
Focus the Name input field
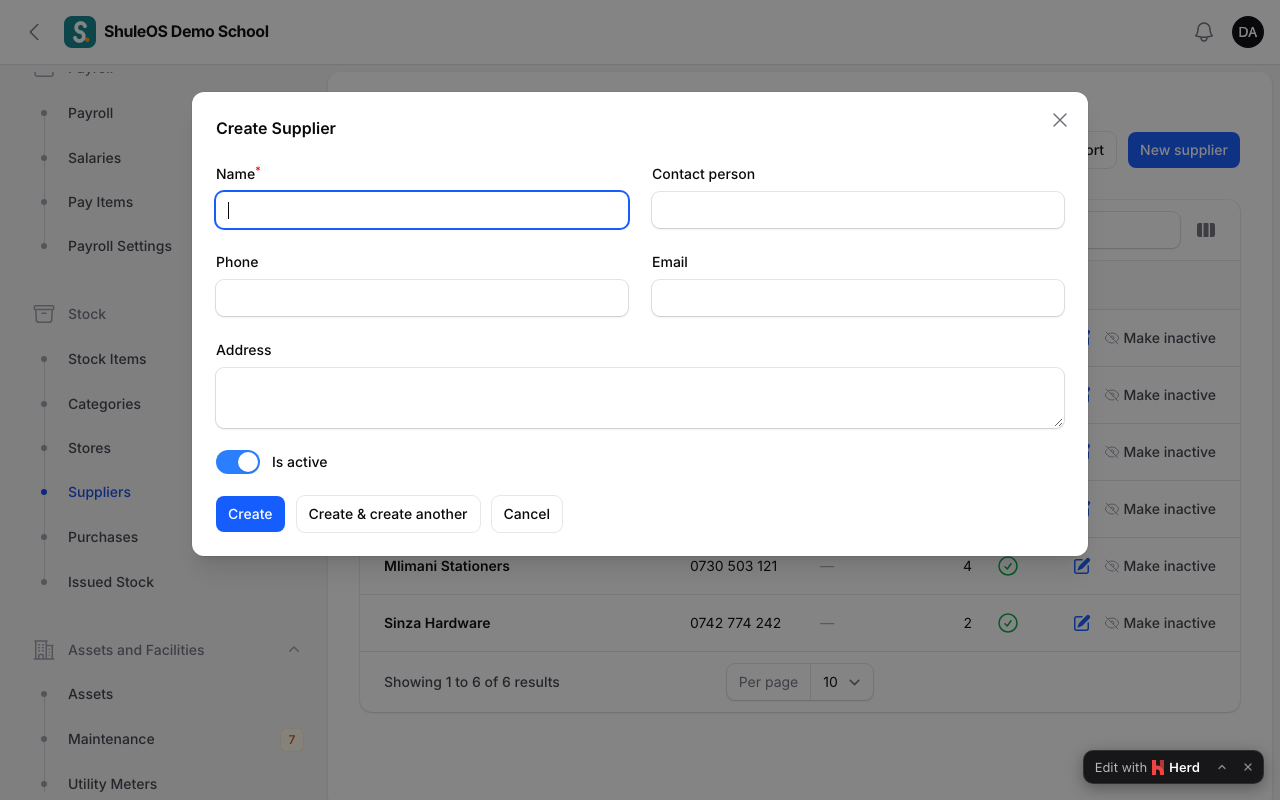tap(422, 210)
